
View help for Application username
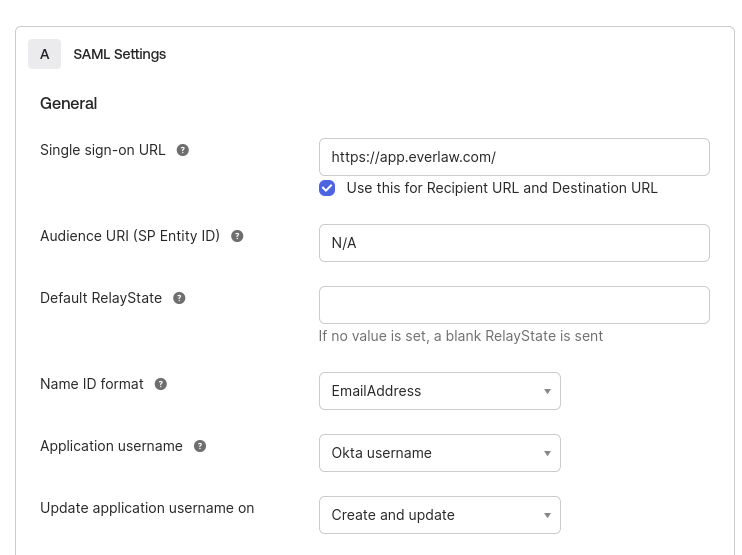200,446
